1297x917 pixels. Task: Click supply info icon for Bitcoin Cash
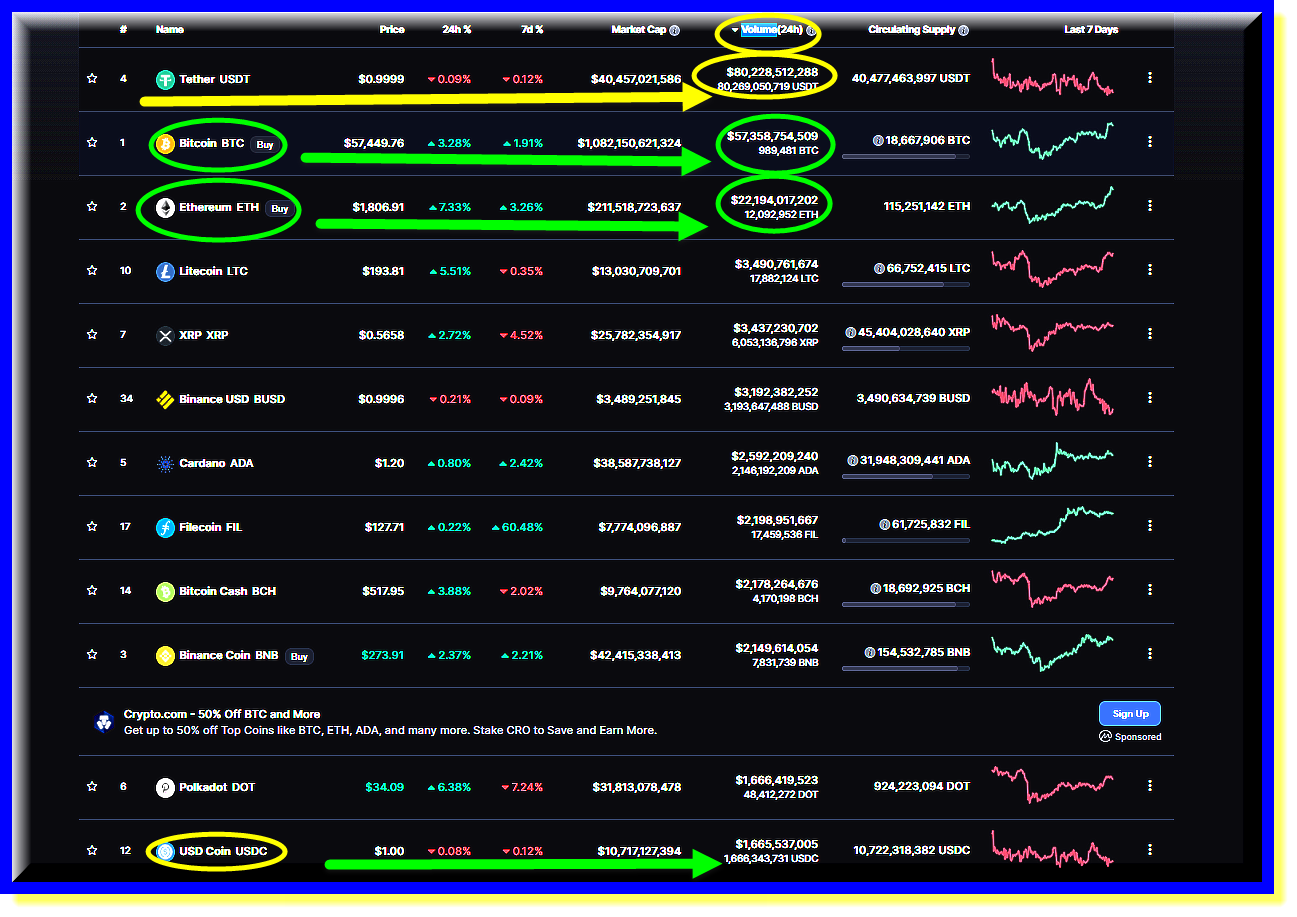(x=875, y=589)
